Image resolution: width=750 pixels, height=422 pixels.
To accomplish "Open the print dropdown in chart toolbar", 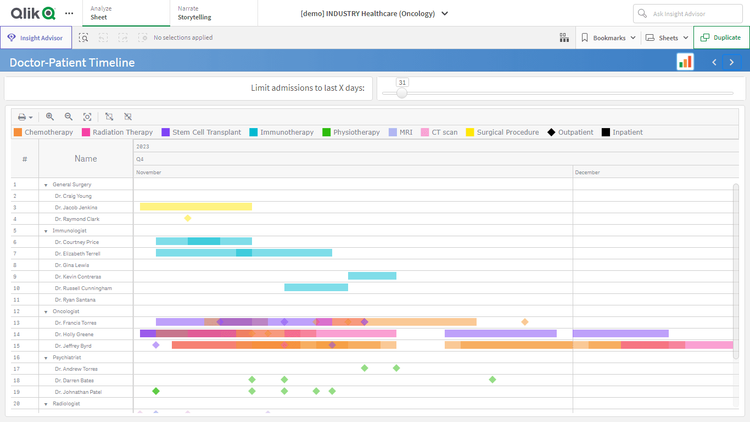I will tap(25, 117).
